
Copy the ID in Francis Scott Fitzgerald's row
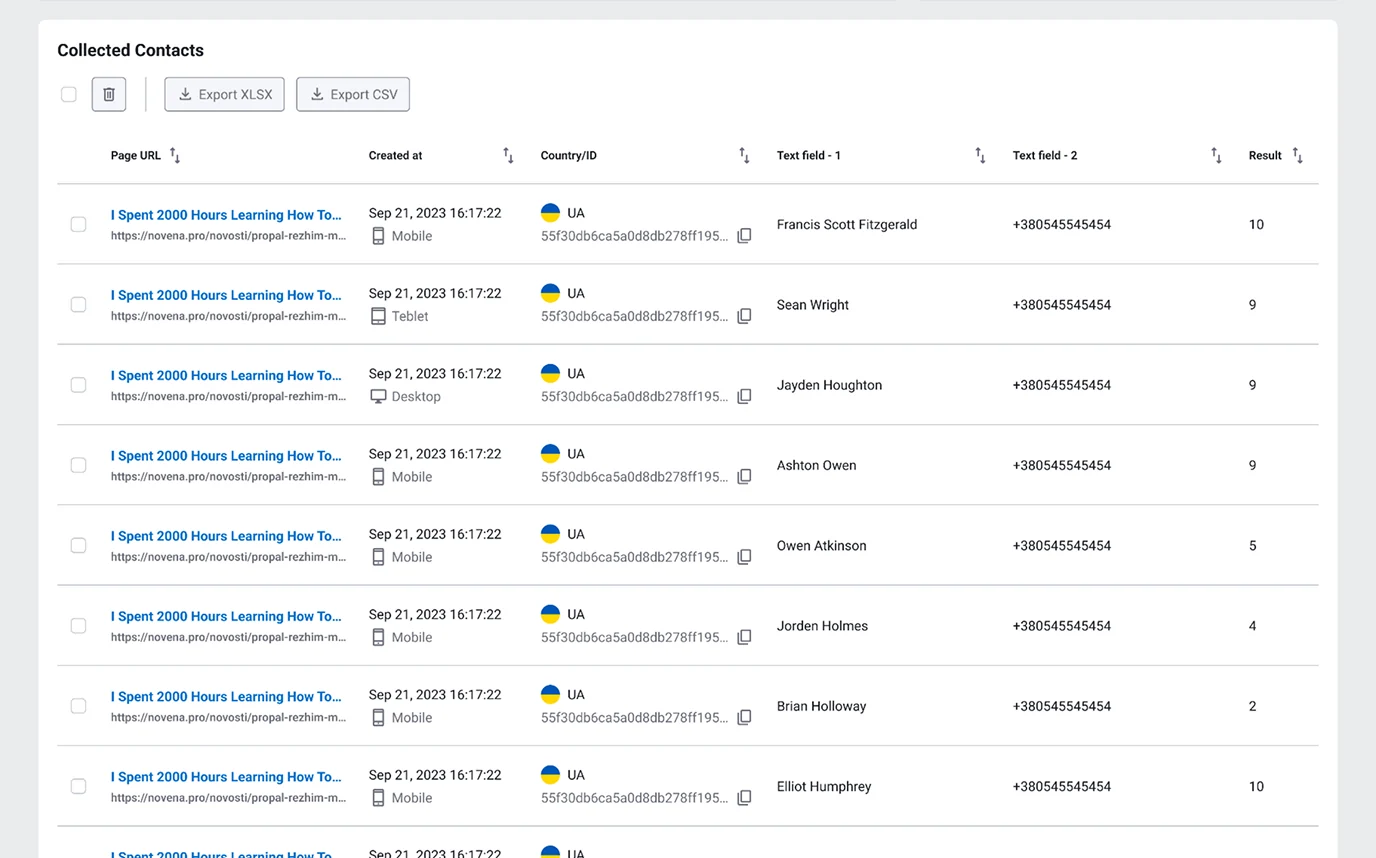pos(744,236)
